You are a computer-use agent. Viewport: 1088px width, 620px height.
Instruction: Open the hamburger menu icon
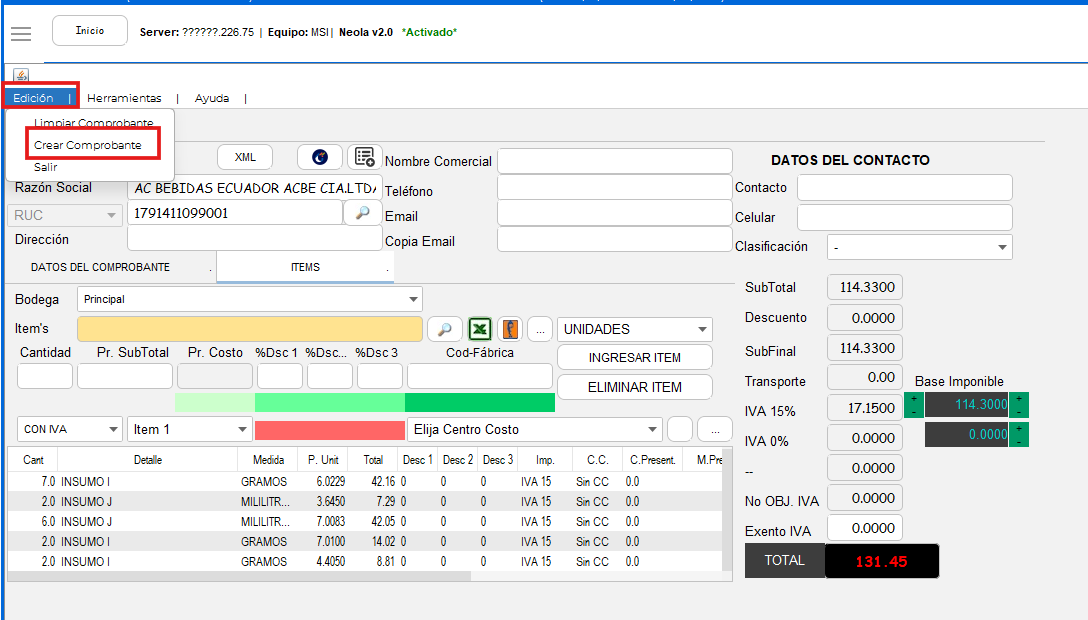pyautogui.click(x=21, y=33)
